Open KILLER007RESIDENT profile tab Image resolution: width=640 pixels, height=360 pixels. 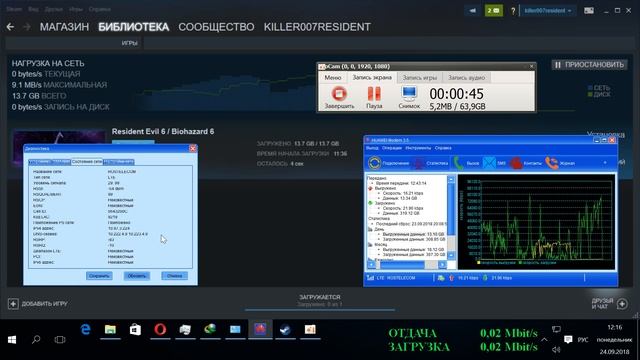pyautogui.click(x=317, y=27)
